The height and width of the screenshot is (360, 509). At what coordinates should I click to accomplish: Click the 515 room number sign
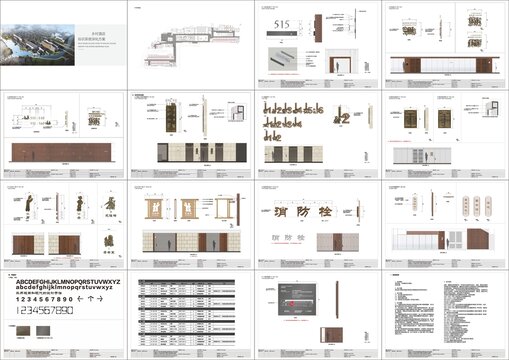tap(282, 24)
